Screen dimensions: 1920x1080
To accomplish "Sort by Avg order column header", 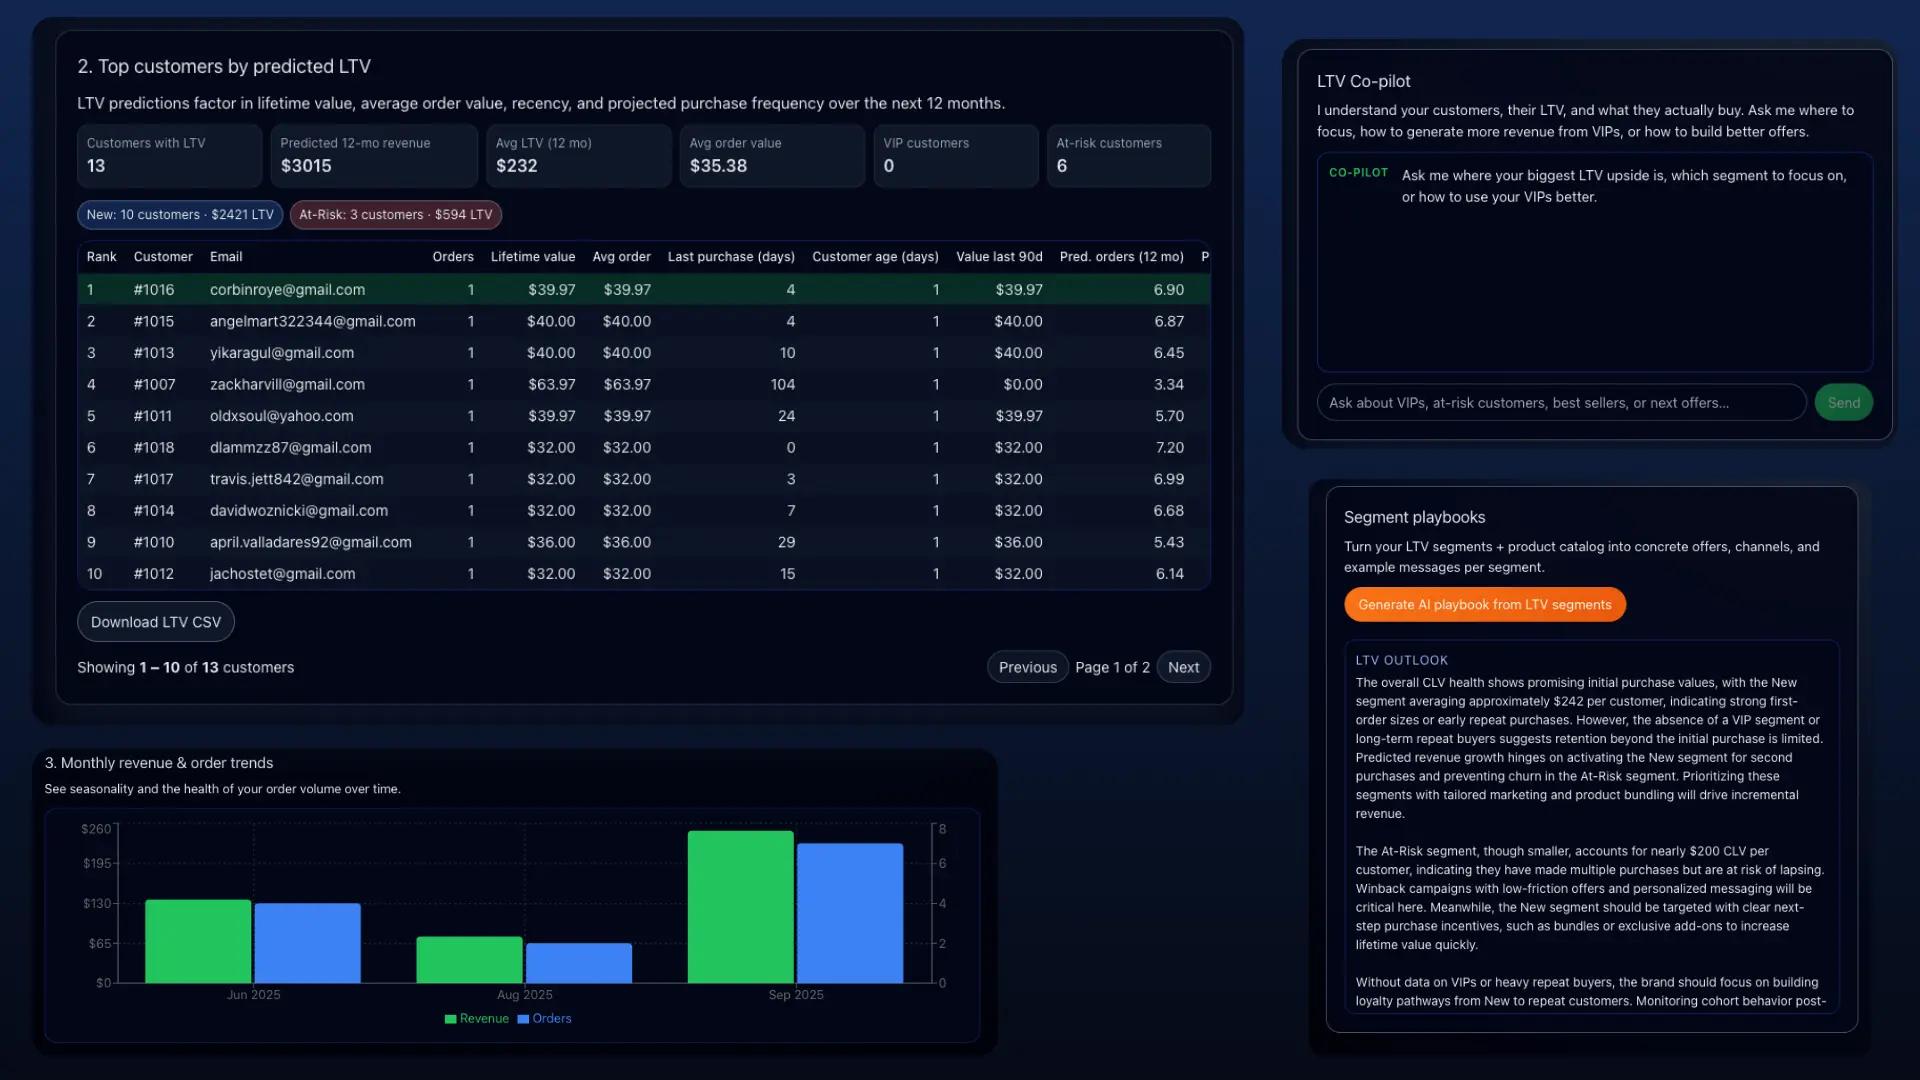I will coord(621,257).
